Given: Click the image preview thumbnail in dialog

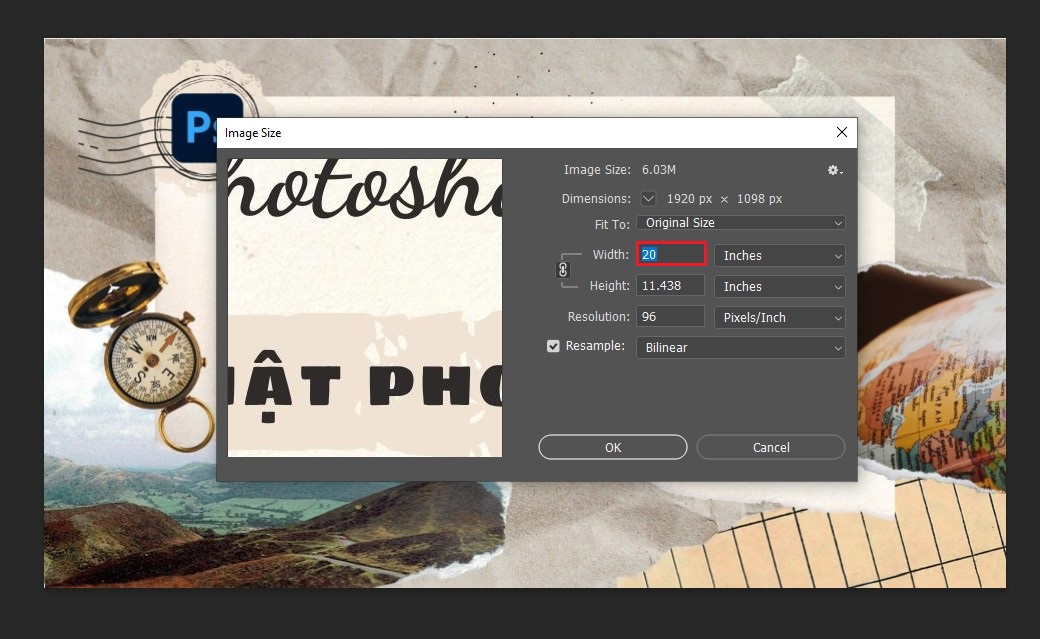Looking at the screenshot, I should click(x=365, y=307).
